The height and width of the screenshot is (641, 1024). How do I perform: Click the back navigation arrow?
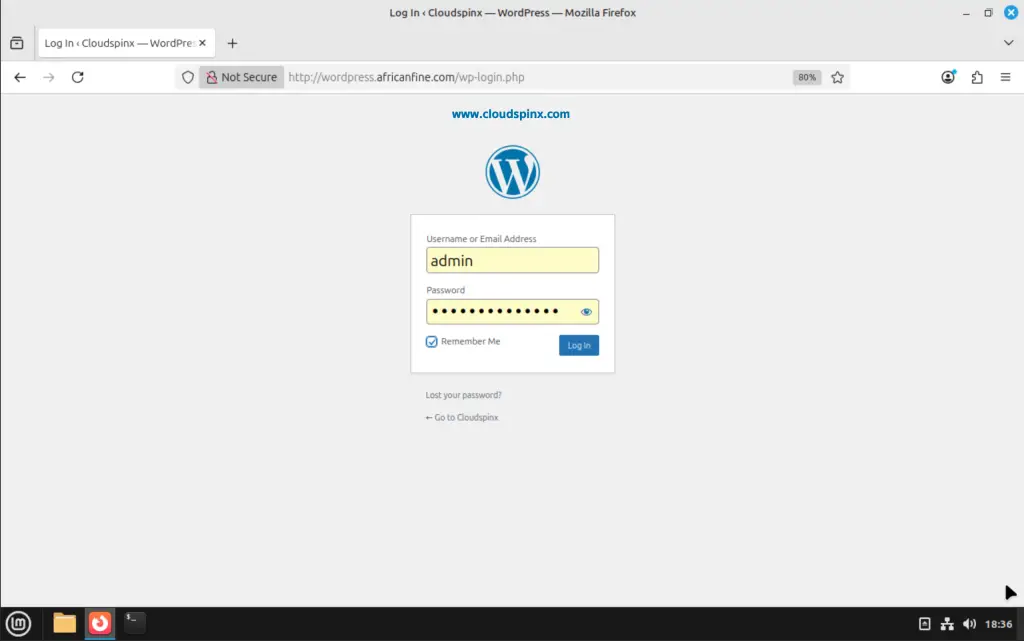point(20,77)
